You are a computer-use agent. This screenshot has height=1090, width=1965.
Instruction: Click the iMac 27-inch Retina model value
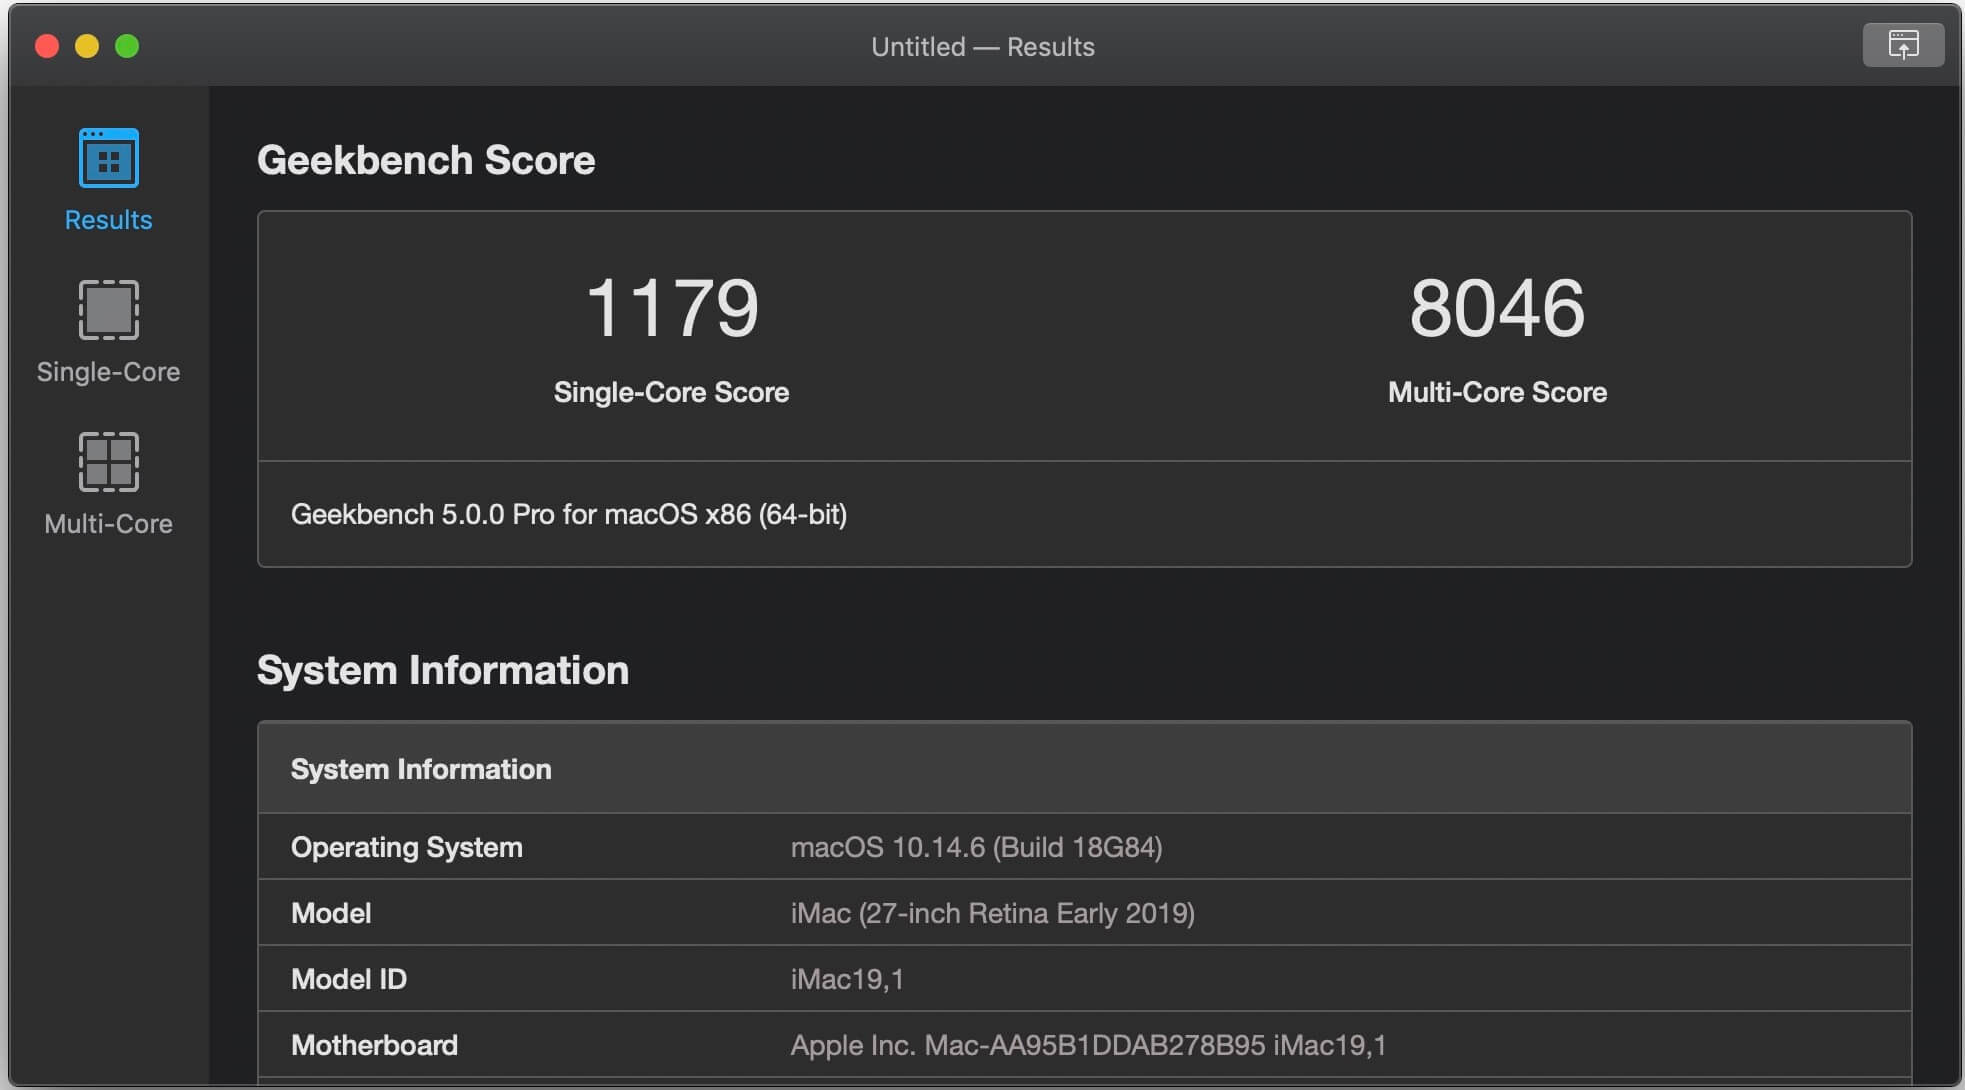pos(992,913)
